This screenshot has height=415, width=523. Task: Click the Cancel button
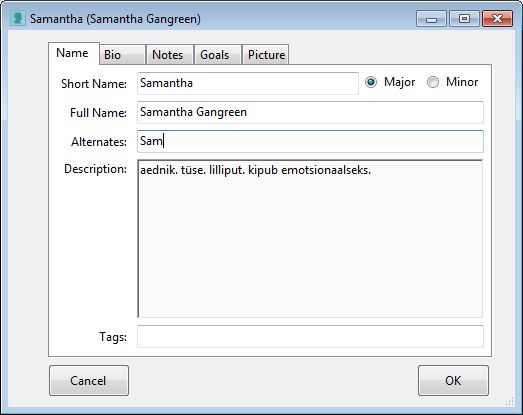89,381
